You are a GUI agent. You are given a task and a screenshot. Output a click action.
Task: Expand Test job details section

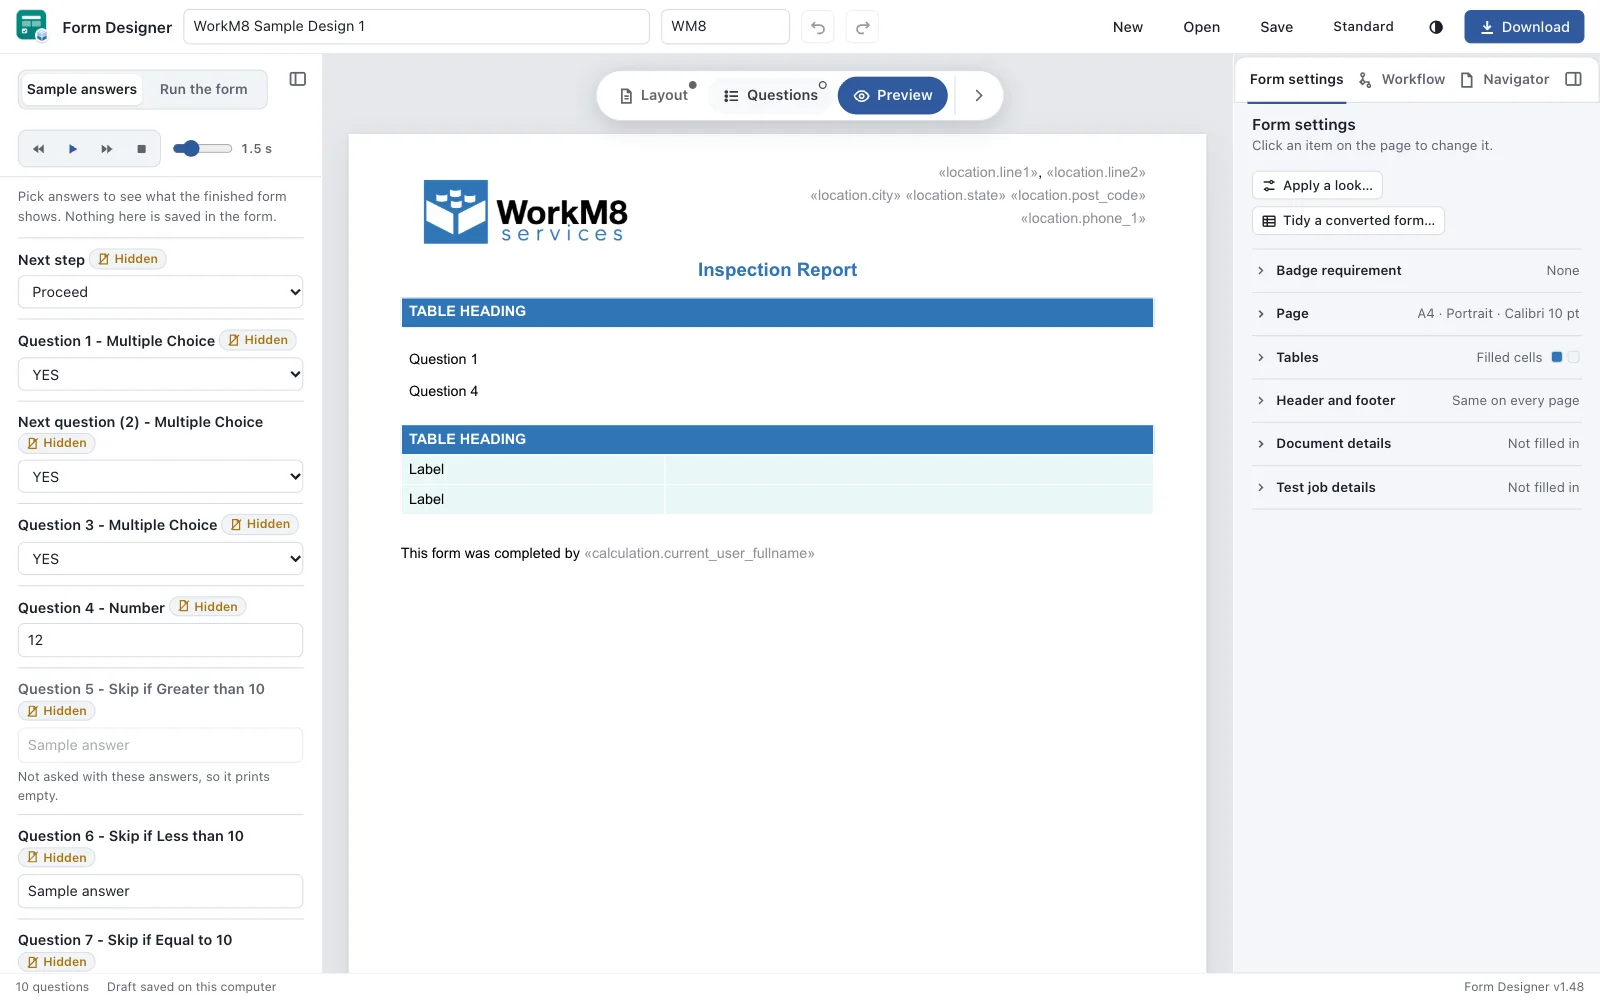(x=1416, y=488)
